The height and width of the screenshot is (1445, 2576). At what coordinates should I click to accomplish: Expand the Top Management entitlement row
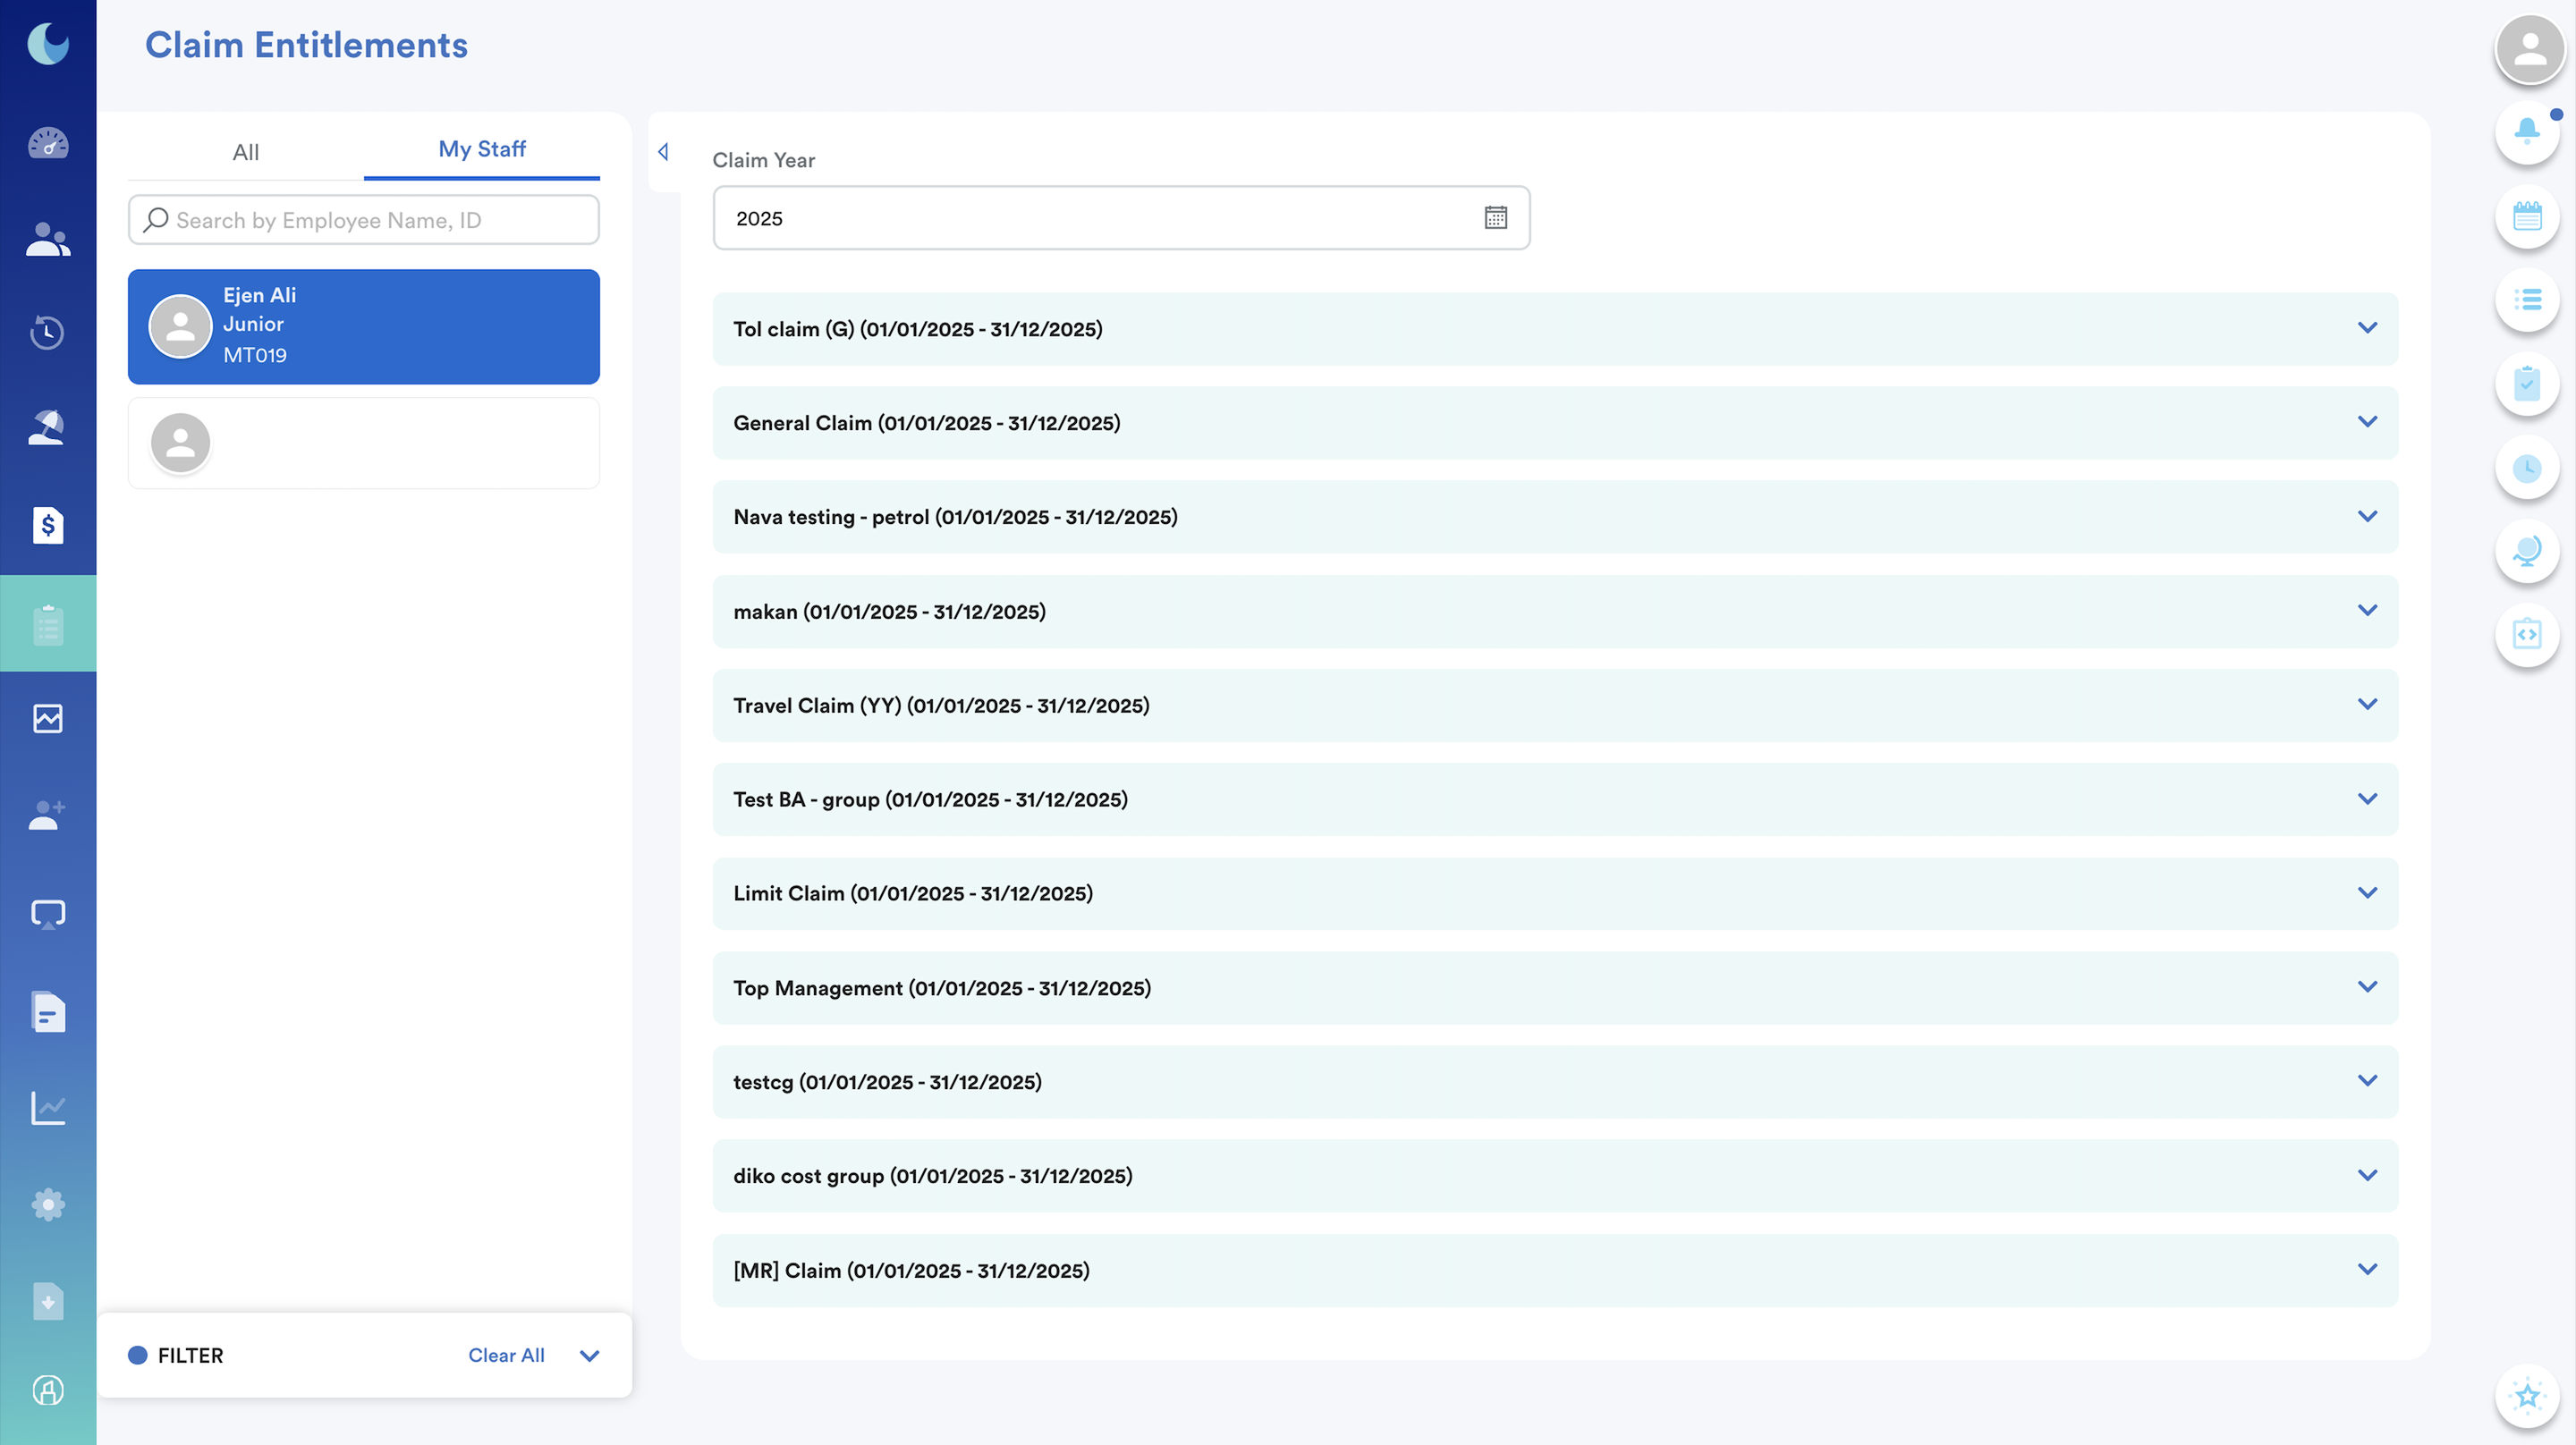[x=2366, y=987]
